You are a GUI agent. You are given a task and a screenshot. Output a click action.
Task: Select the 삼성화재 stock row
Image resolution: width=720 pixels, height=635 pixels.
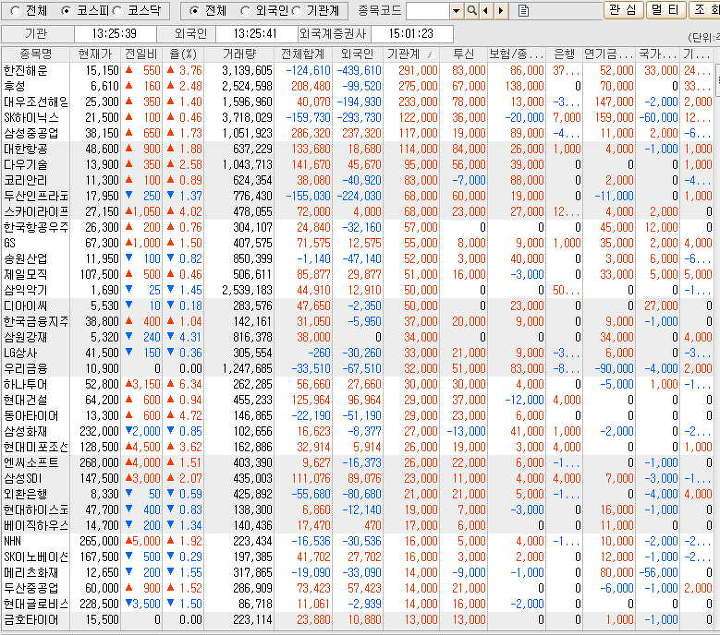(x=358, y=431)
